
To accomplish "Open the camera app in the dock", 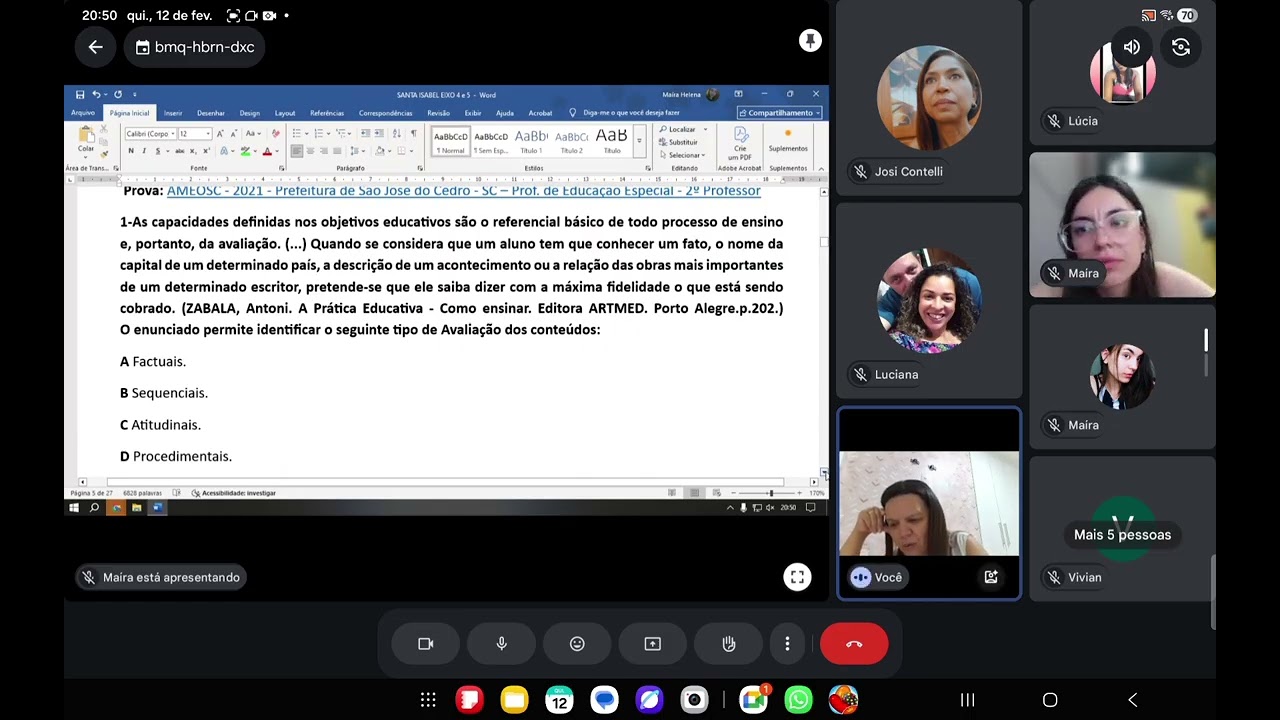I will (694, 700).
